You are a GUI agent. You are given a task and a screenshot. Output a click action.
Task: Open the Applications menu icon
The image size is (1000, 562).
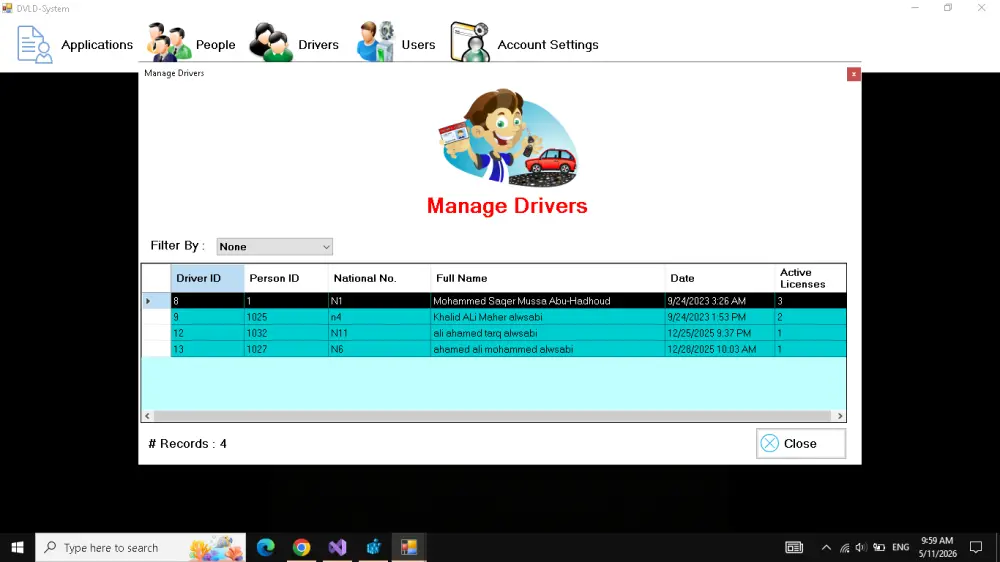click(x=34, y=44)
